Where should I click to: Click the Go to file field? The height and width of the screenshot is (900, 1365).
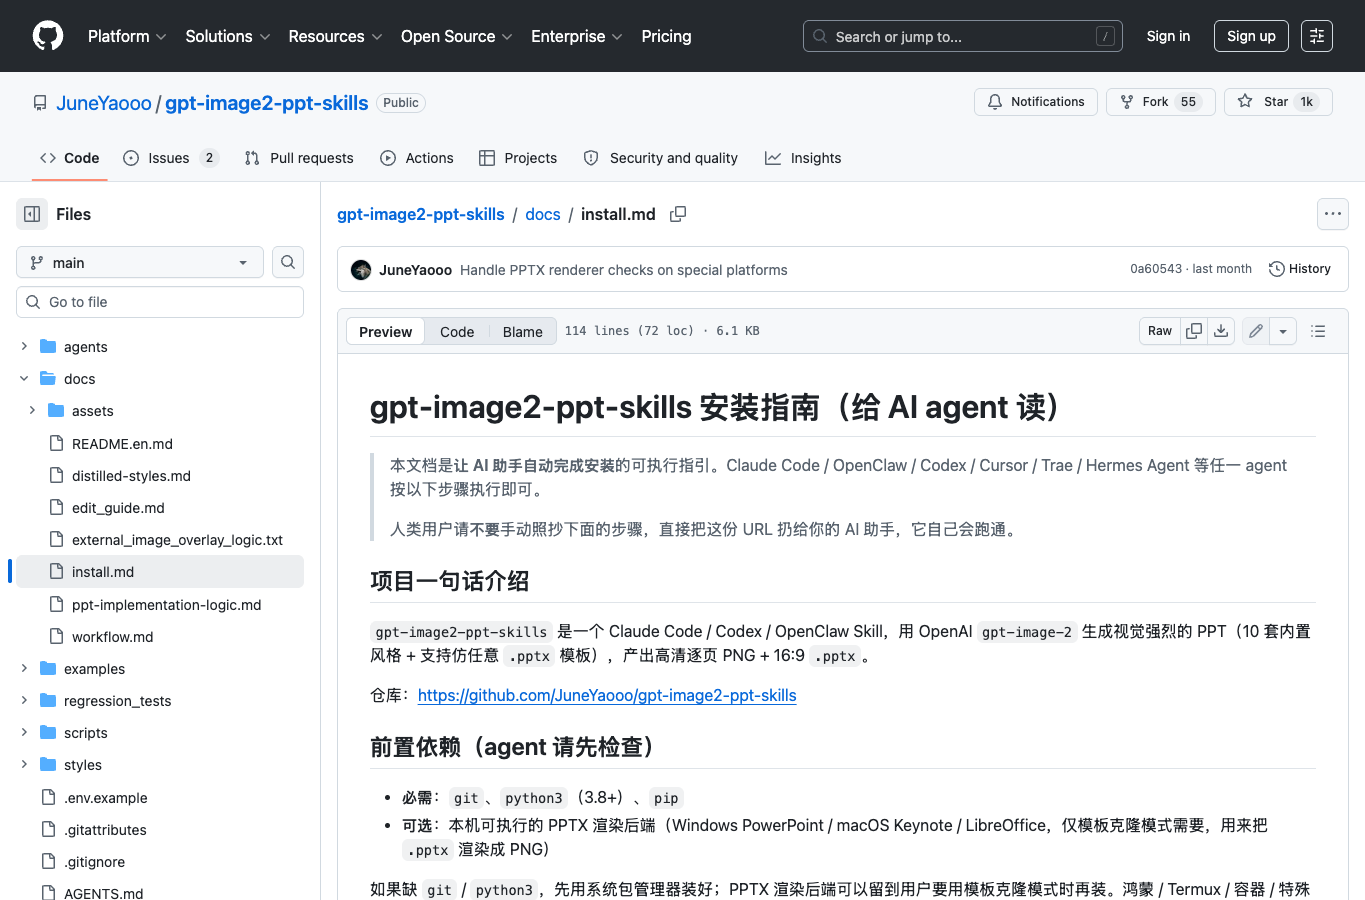(x=160, y=302)
